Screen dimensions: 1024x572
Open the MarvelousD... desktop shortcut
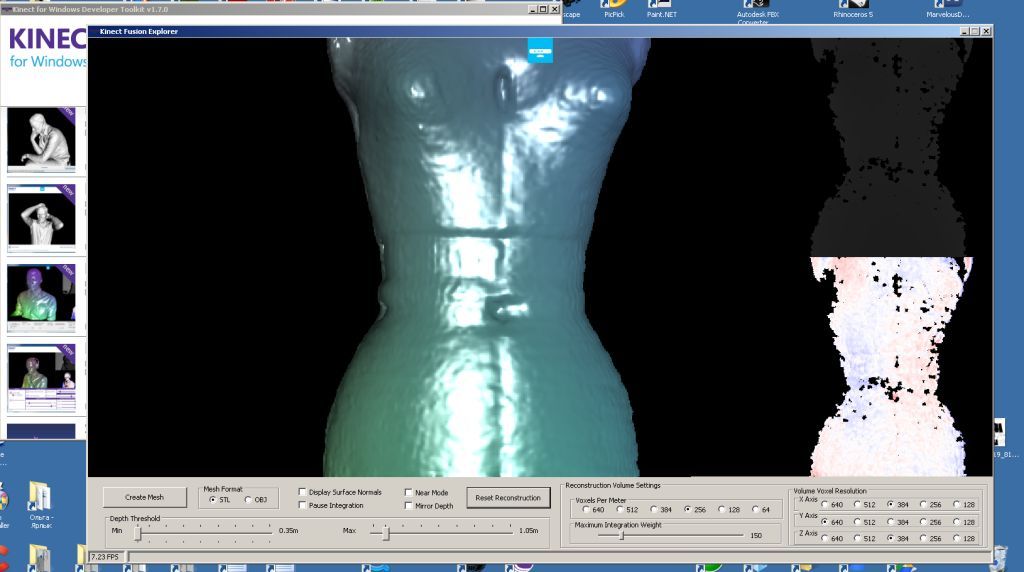[948, 9]
